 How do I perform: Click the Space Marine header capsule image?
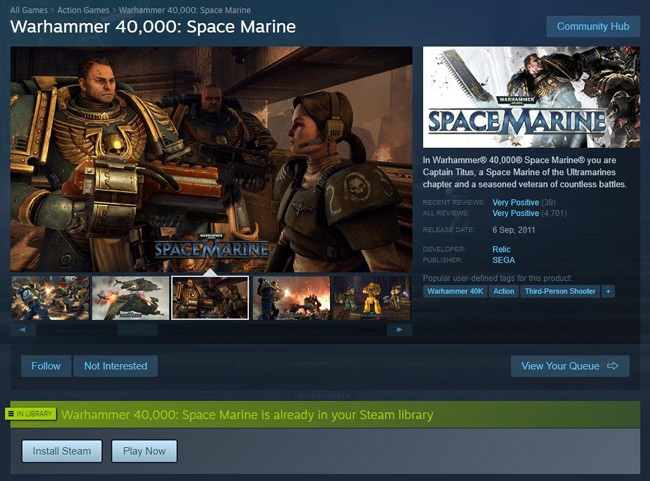click(x=531, y=97)
